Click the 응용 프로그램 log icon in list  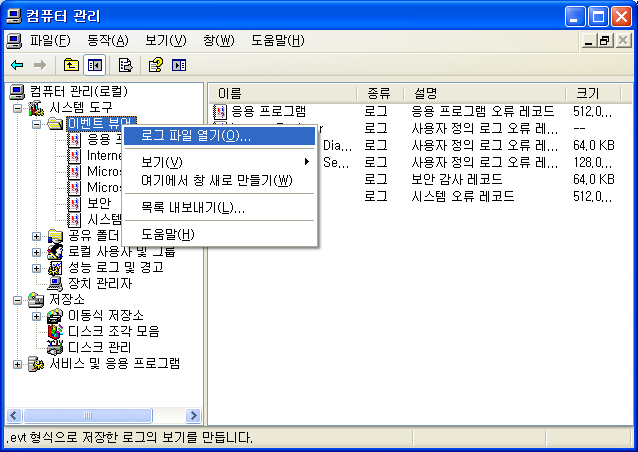click(x=221, y=111)
